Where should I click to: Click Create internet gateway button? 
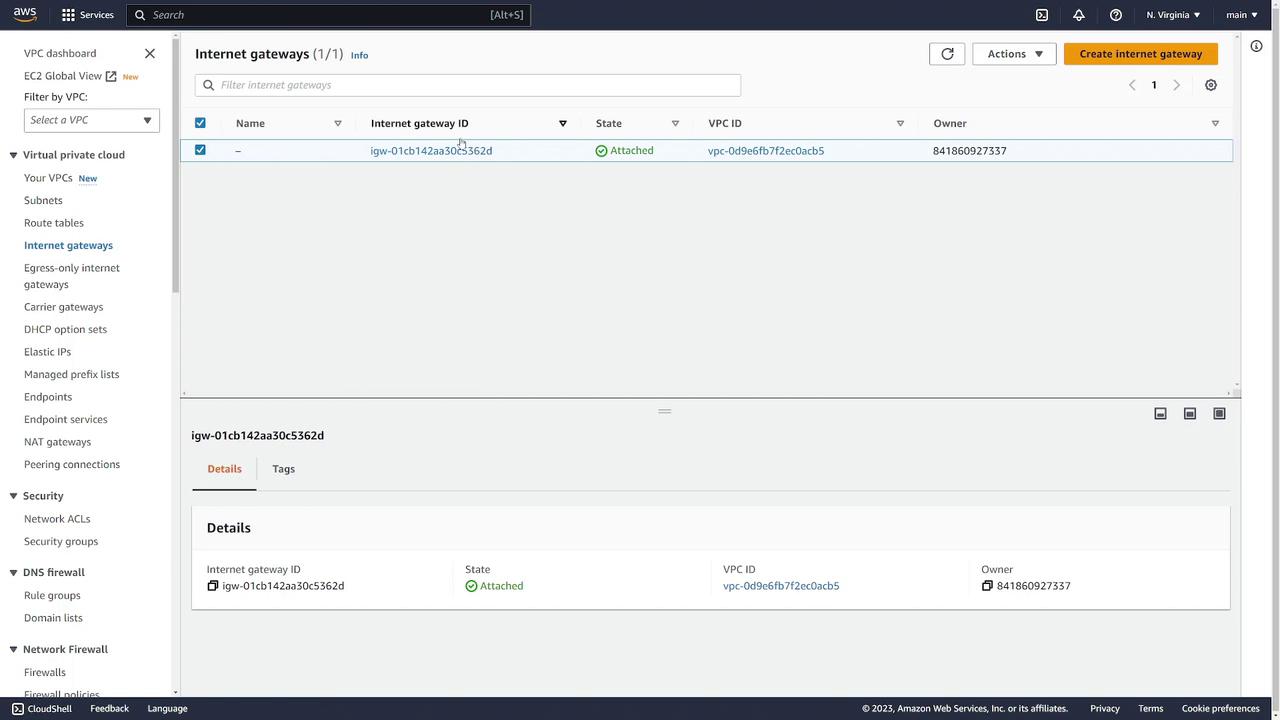[1141, 54]
